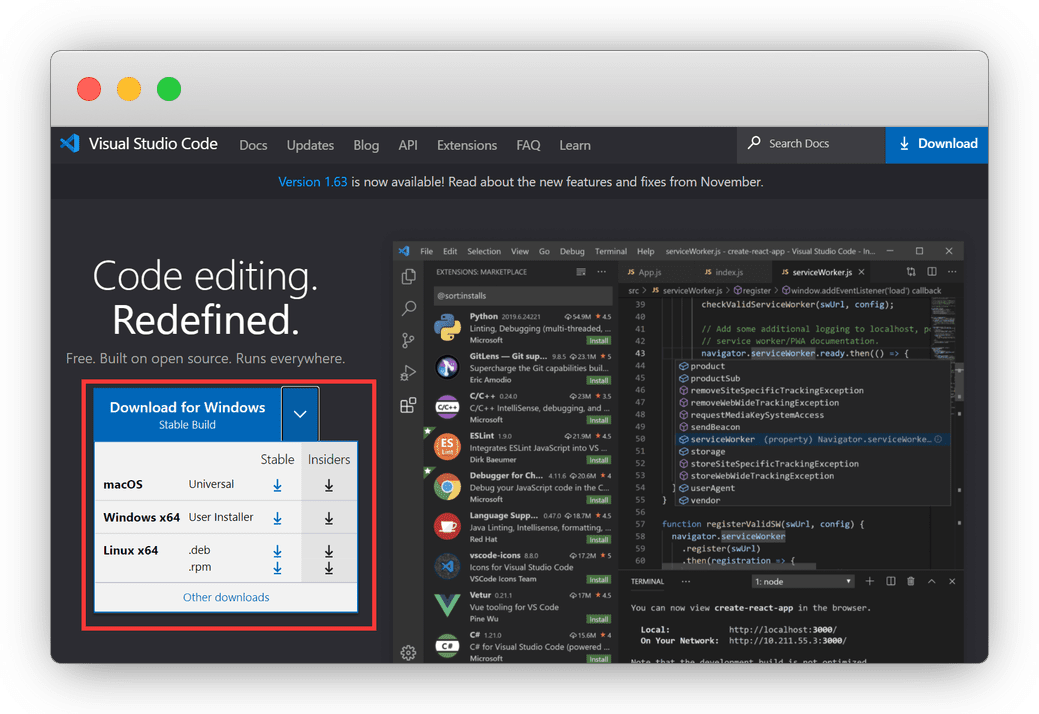1039x714 pixels.
Task: Open the Explorer view in the activity bar
Action: (409, 276)
